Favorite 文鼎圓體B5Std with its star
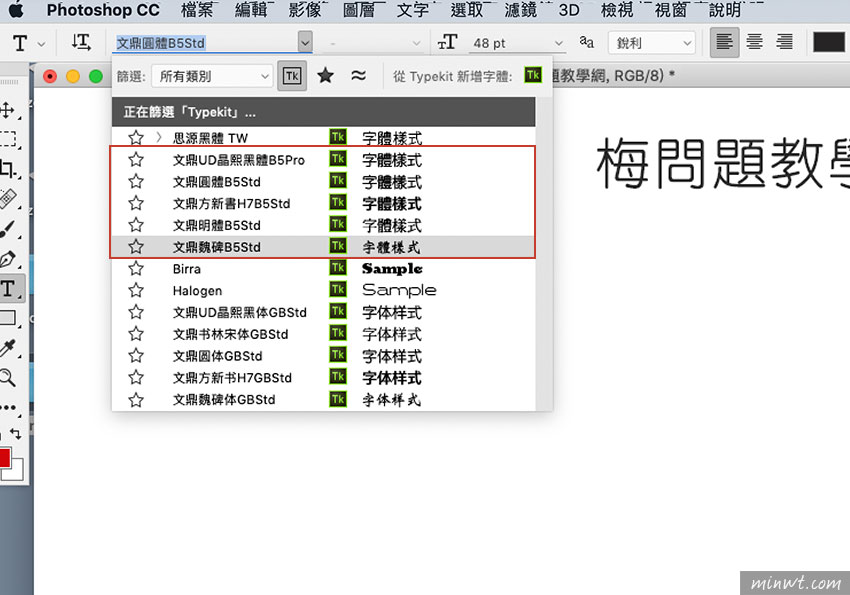 pos(135,181)
